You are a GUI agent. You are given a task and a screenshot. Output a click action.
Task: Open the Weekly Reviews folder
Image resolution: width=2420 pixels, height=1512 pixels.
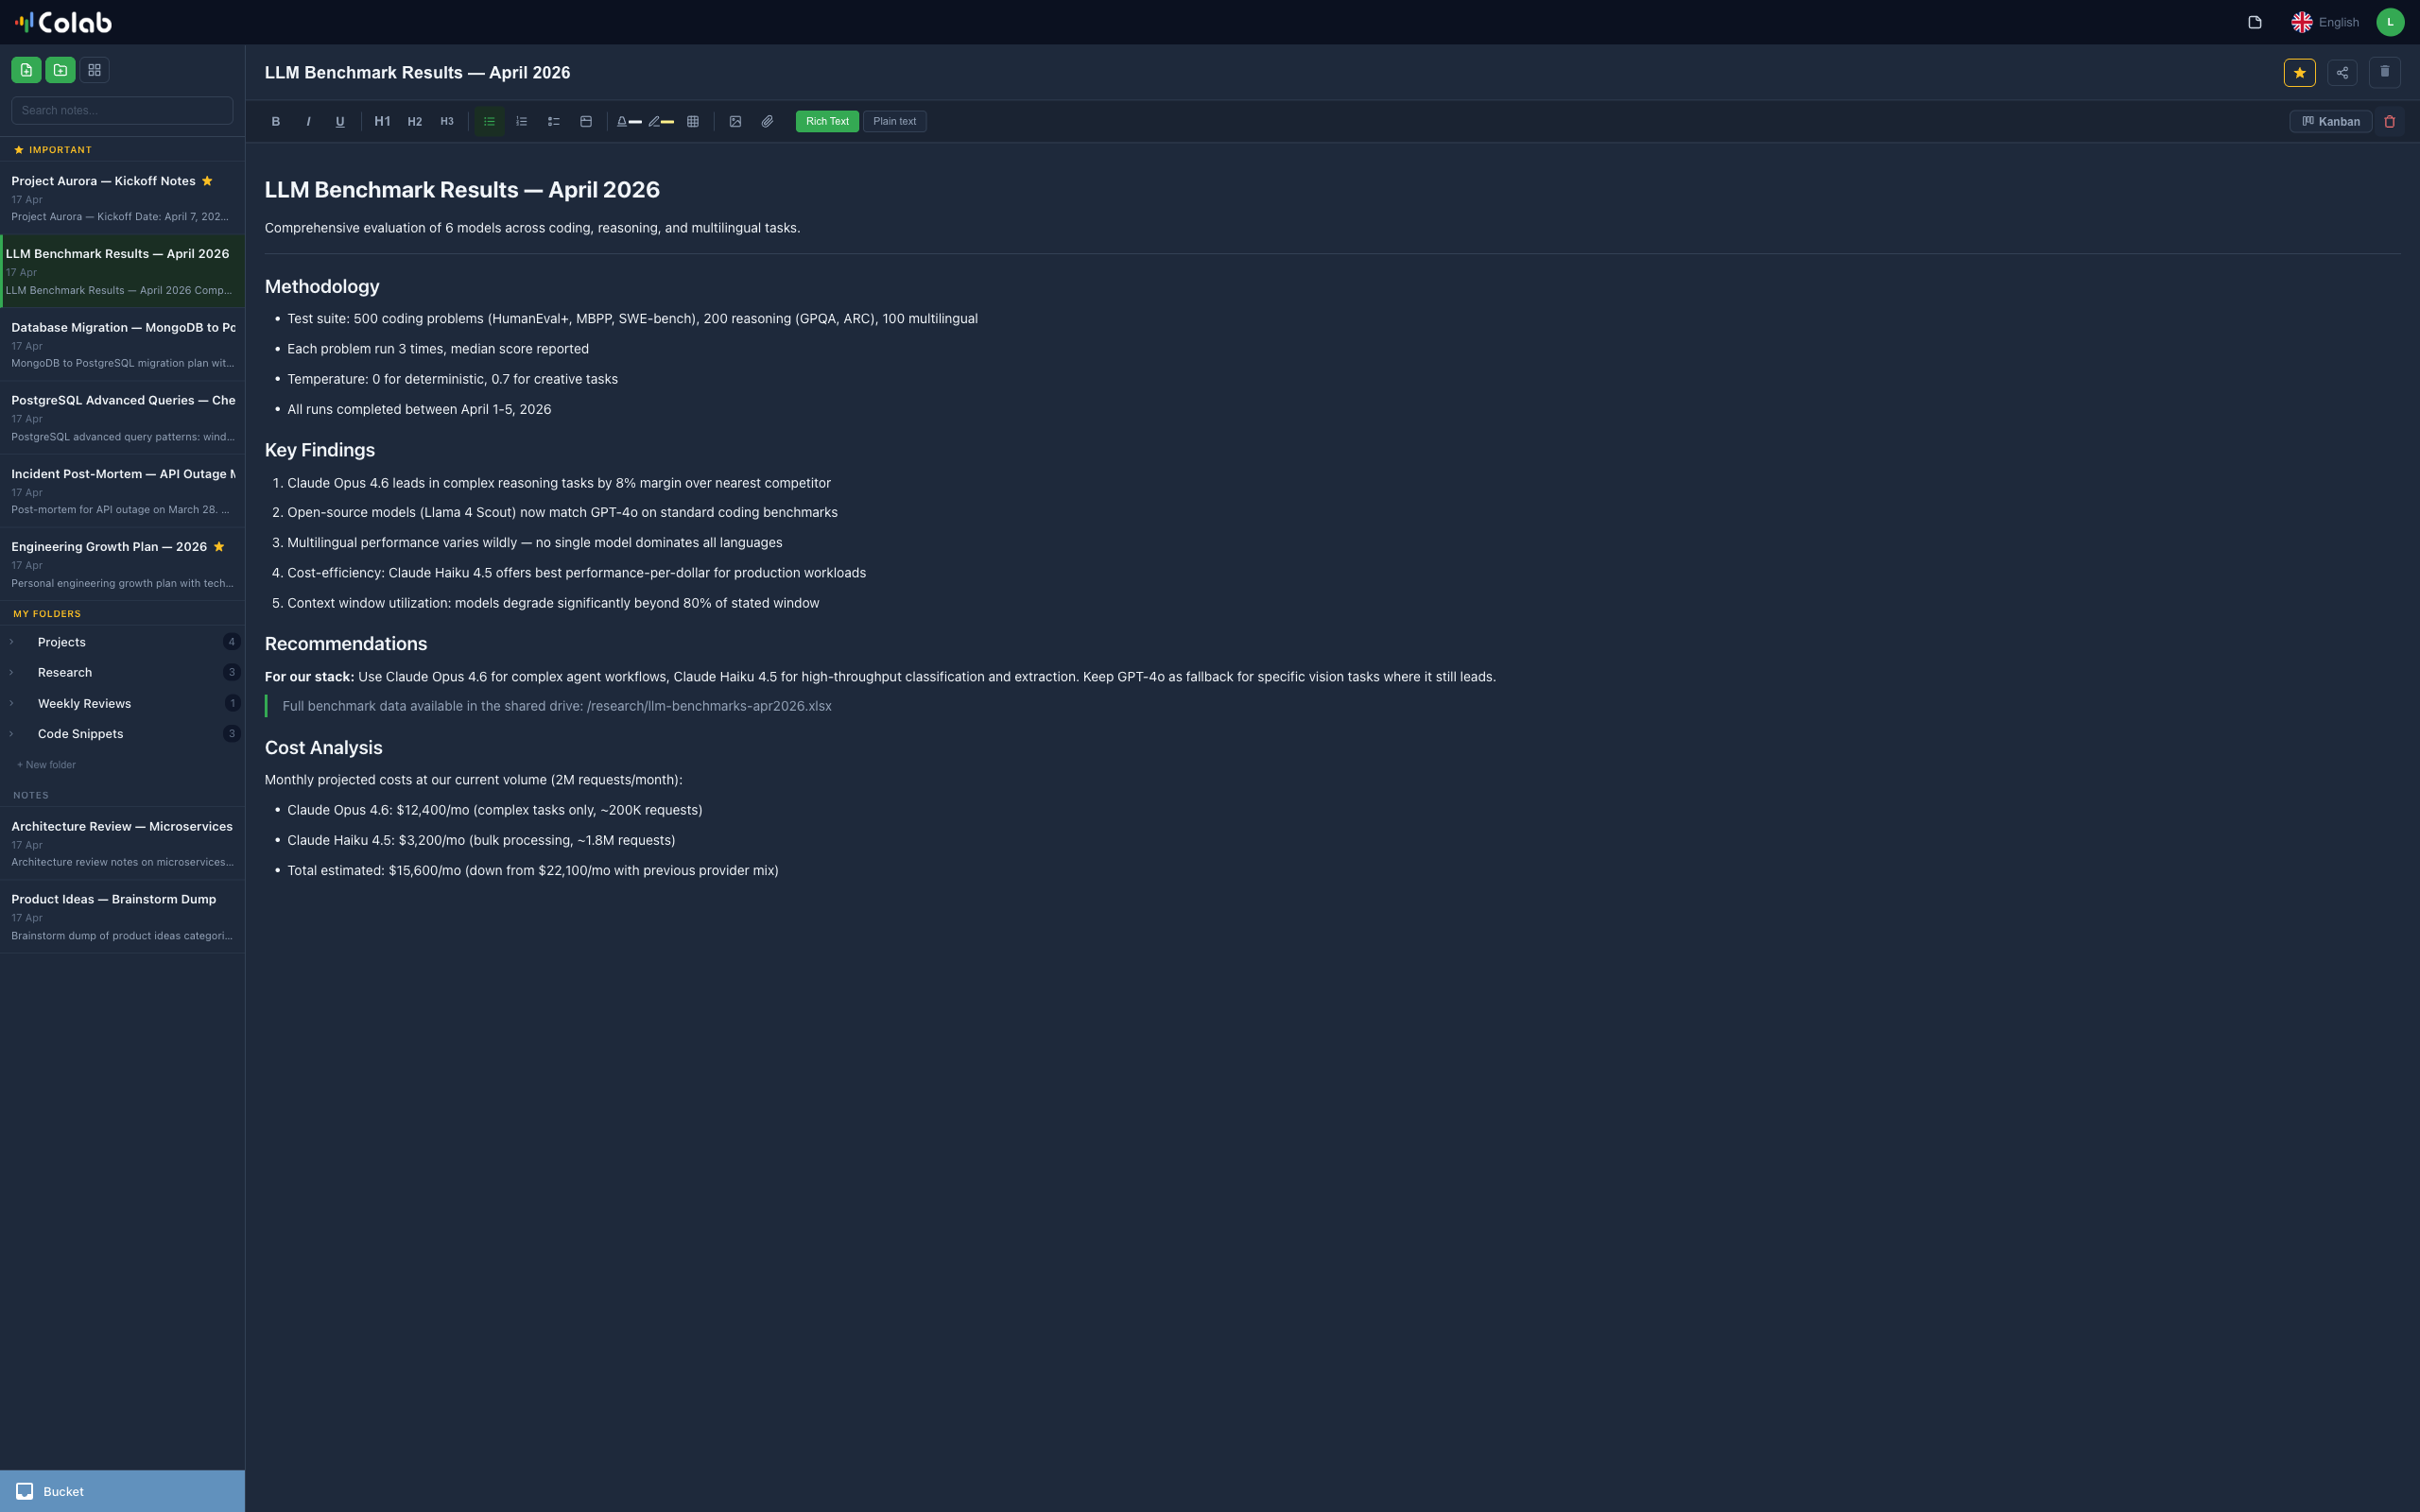point(122,703)
